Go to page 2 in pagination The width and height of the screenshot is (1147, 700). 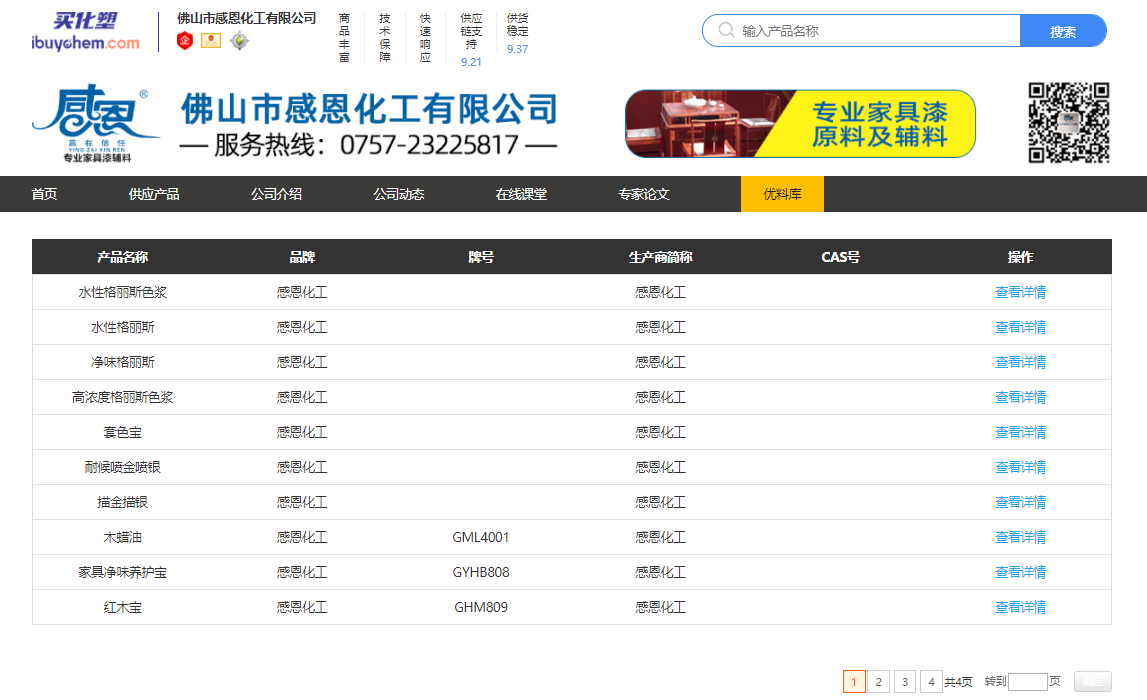coord(879,682)
